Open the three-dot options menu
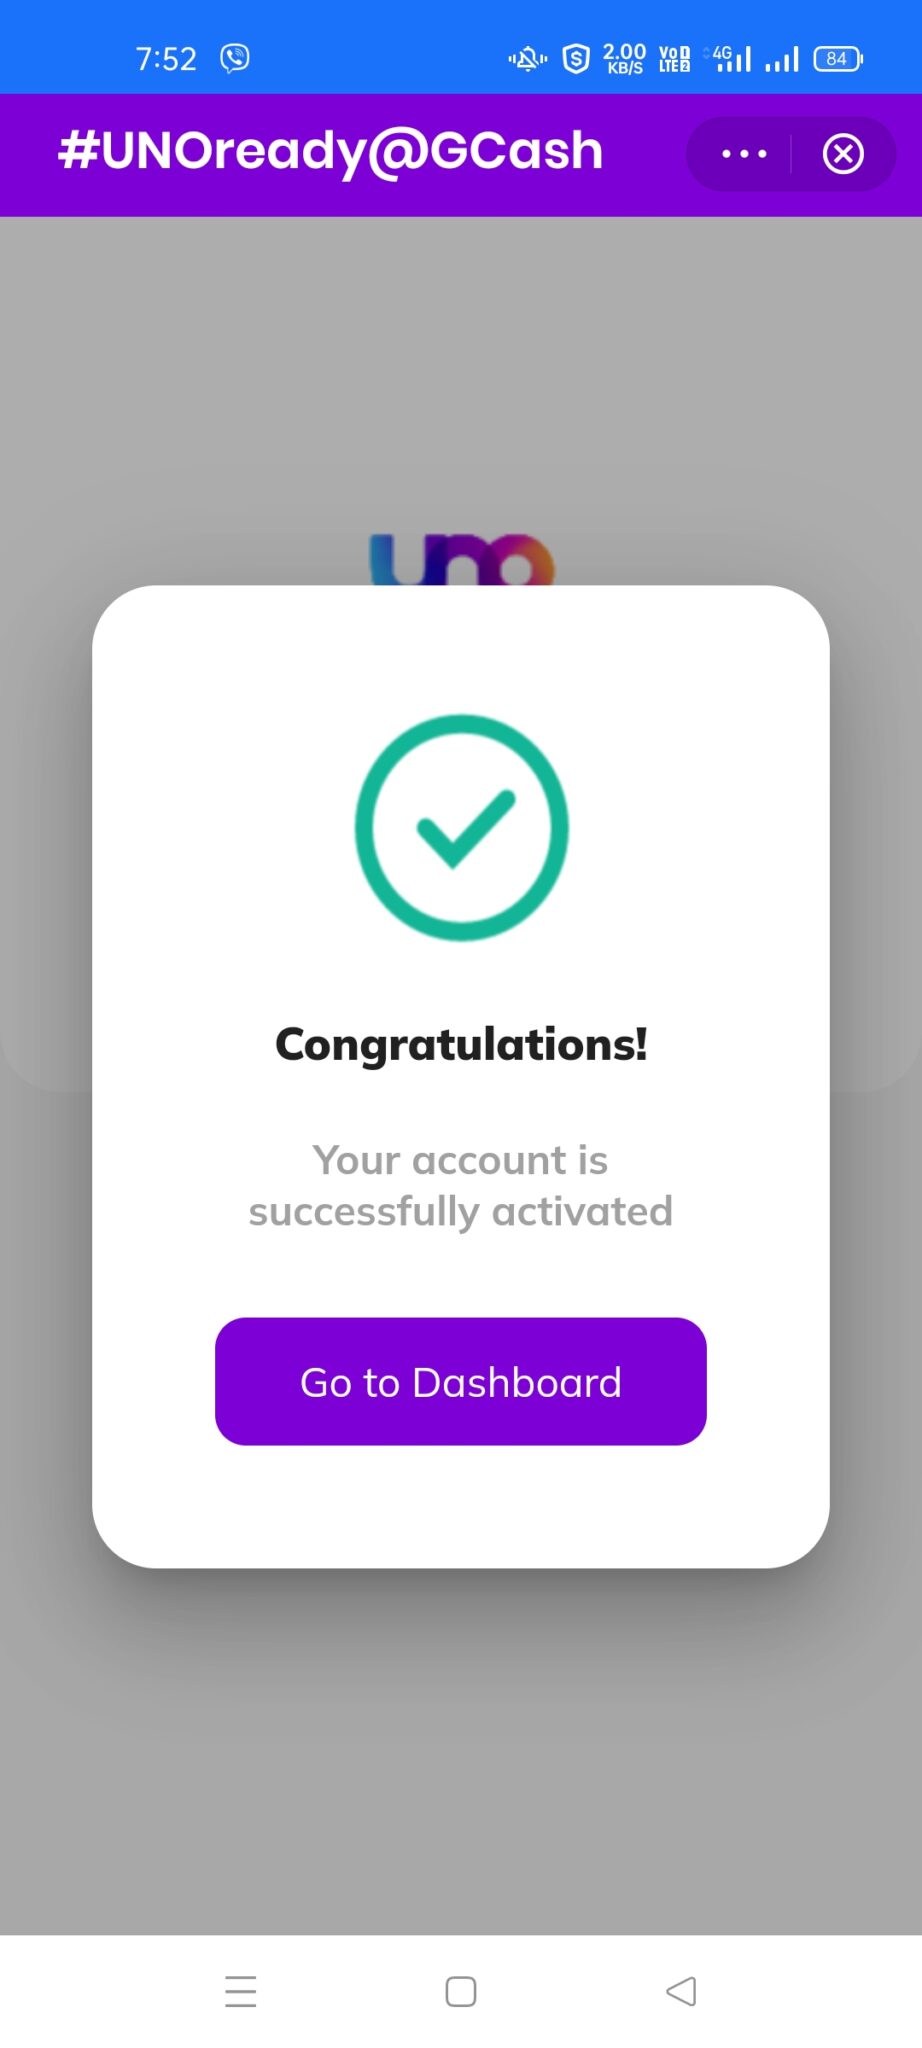Image resolution: width=922 pixels, height=2048 pixels. click(742, 153)
